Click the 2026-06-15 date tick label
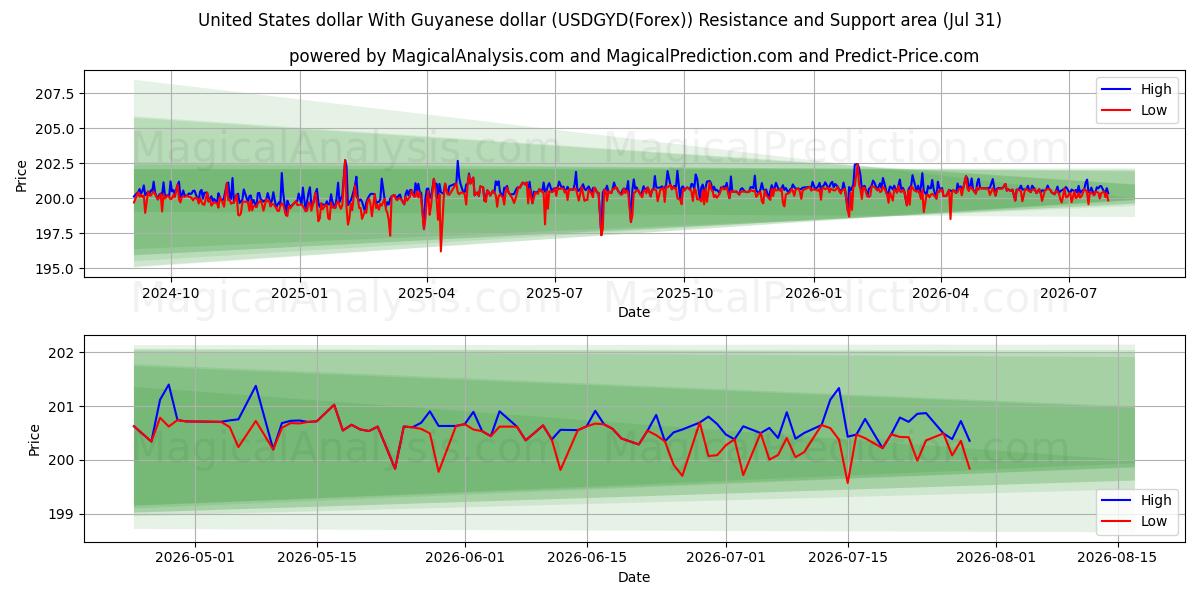 (588, 559)
